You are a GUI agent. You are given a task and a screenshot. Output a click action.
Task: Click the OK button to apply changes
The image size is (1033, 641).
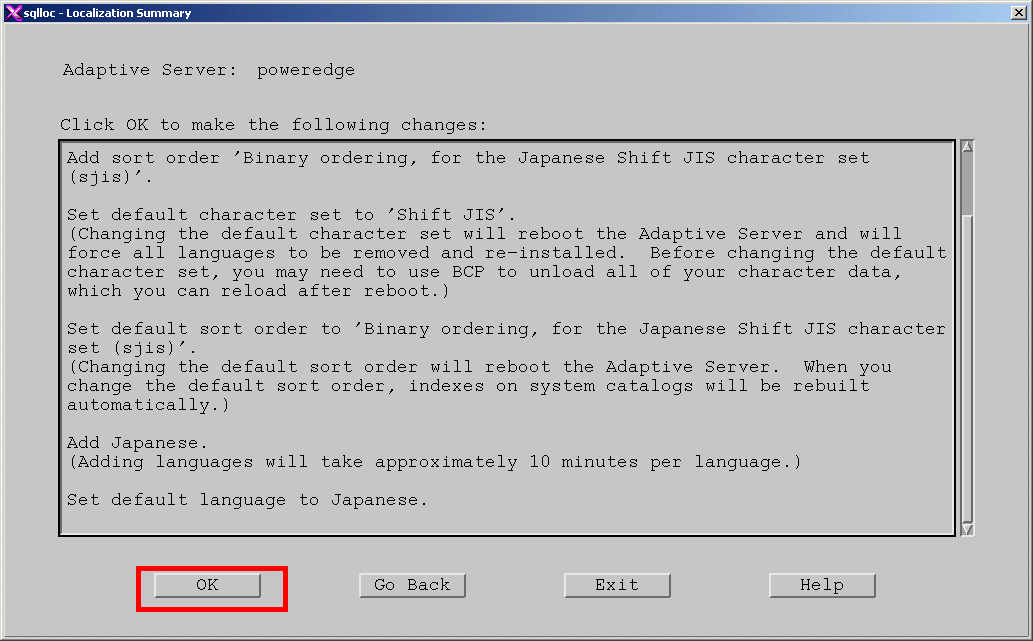click(207, 586)
